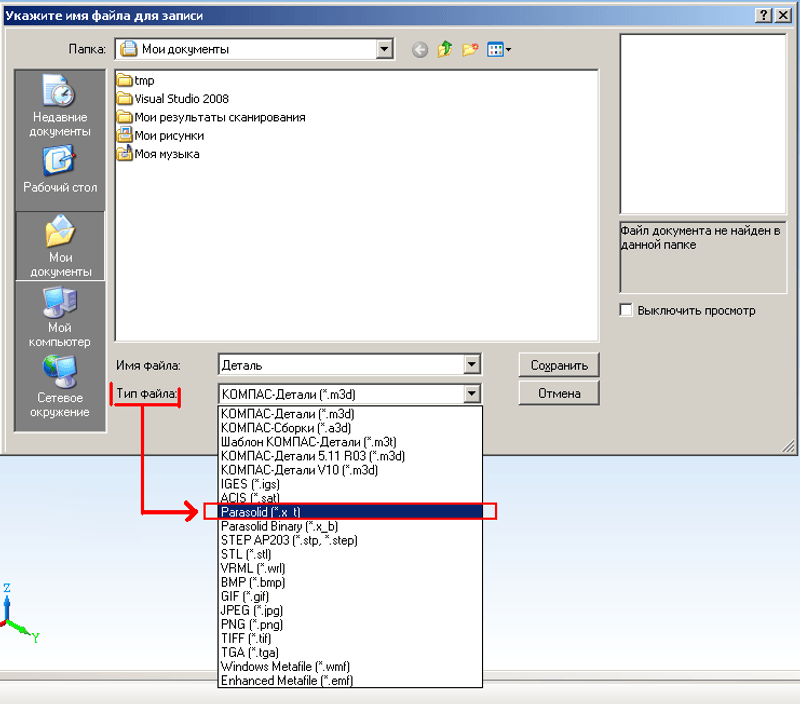Select Parasolid Binary (*.x_b) format
The image size is (800, 704).
tap(350, 526)
